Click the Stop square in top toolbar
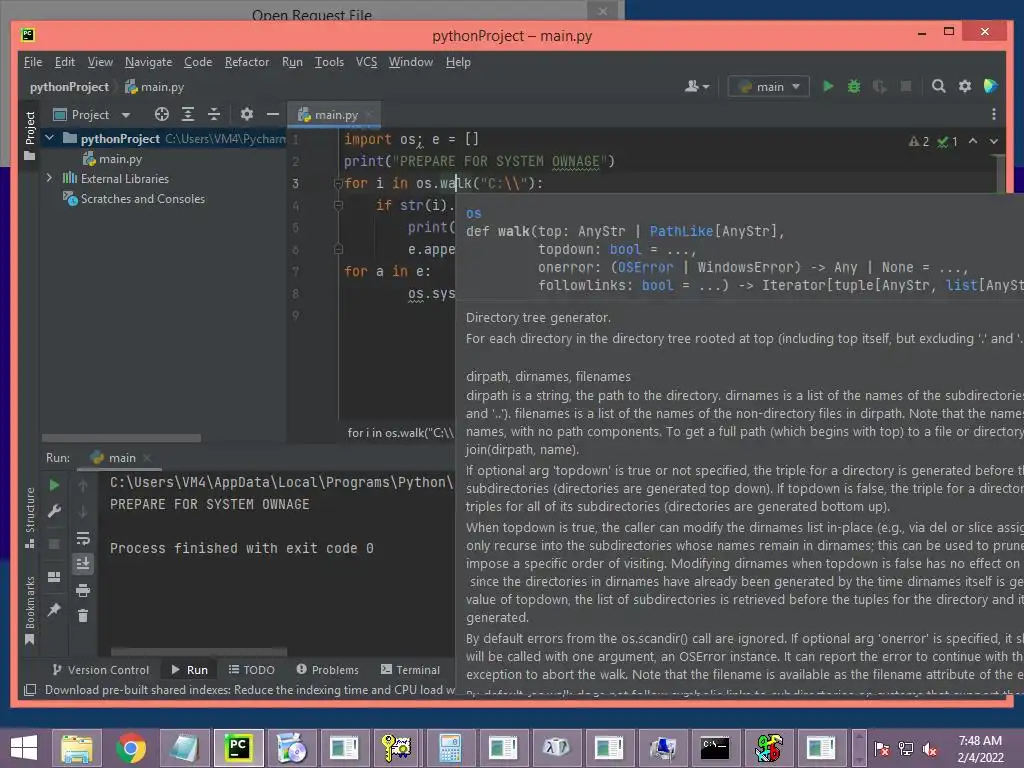This screenshot has width=1024, height=768. pyautogui.click(x=906, y=86)
